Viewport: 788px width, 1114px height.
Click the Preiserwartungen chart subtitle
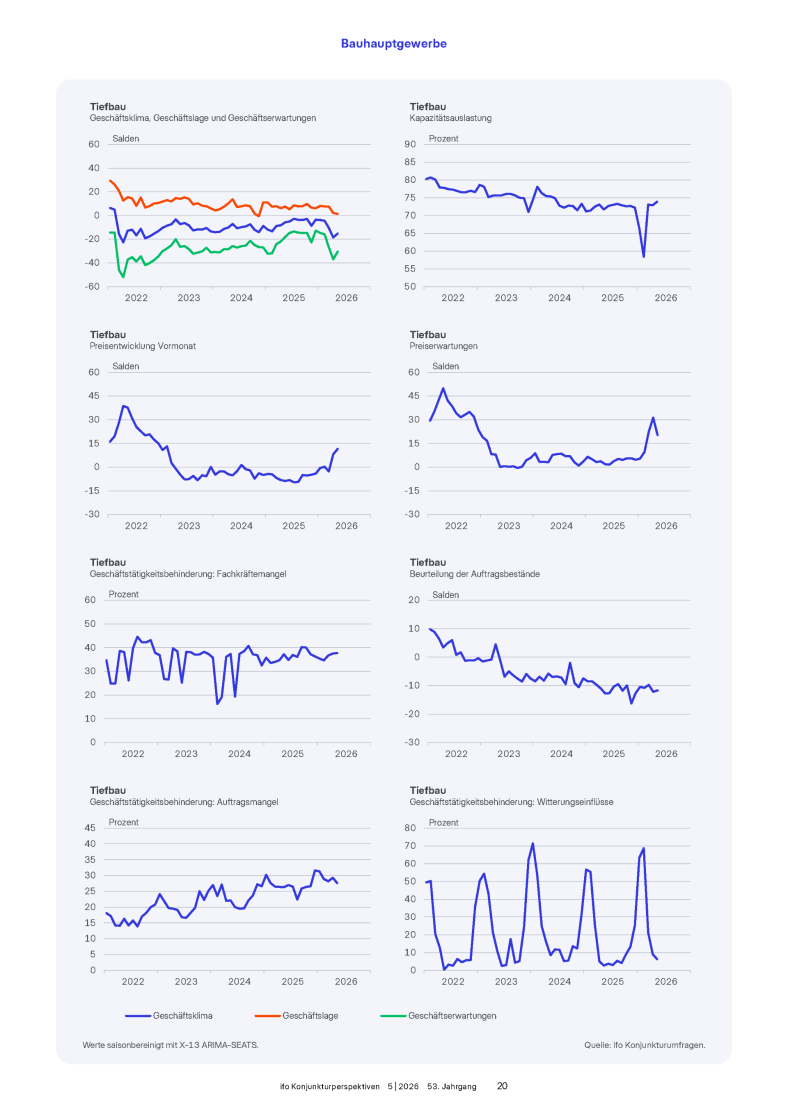(443, 346)
